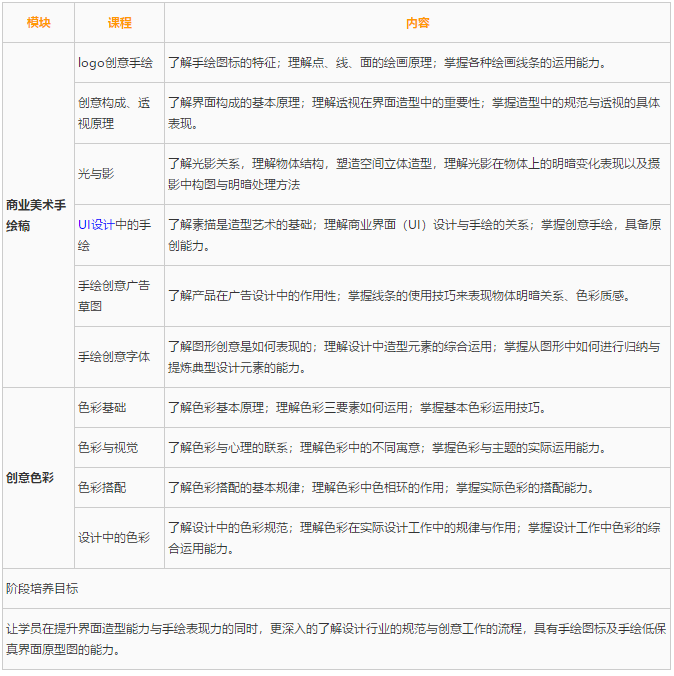Select the 内容 column header

(417, 22)
